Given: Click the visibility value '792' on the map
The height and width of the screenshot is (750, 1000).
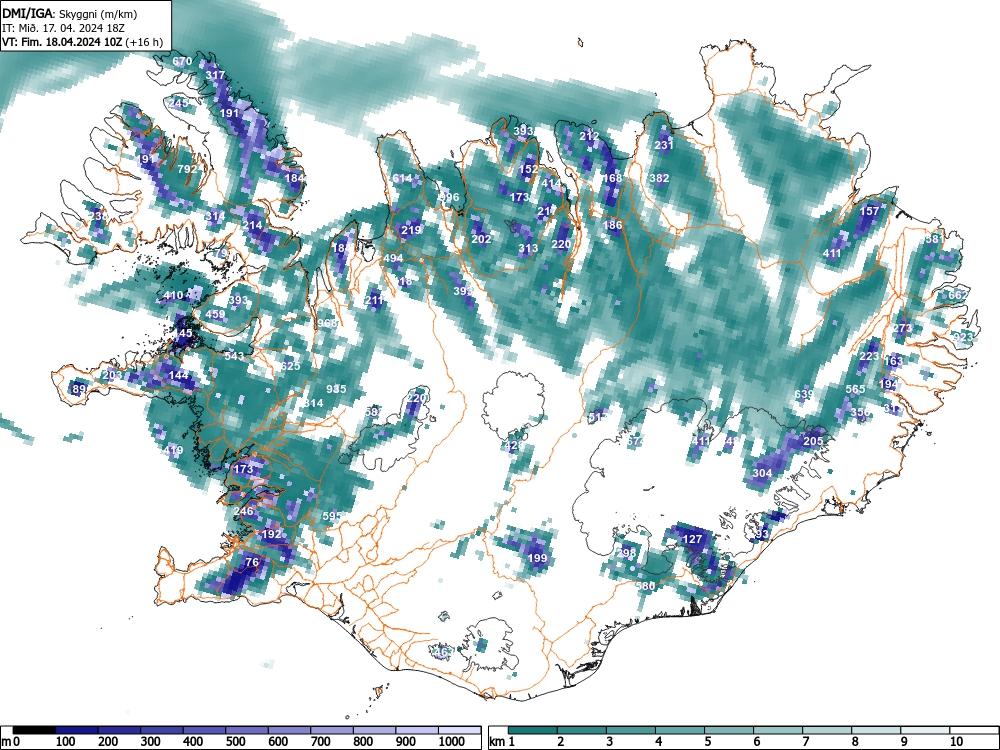Looking at the screenshot, I should point(187,170).
